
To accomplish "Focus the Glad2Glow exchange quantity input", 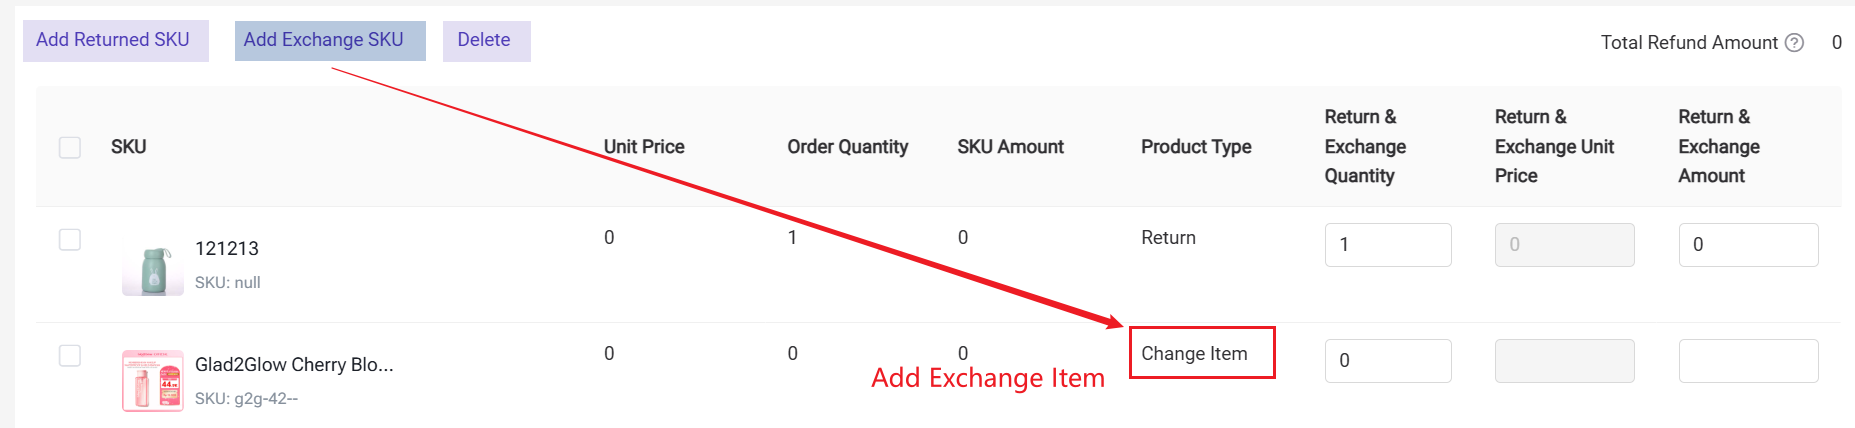I will (x=1387, y=361).
